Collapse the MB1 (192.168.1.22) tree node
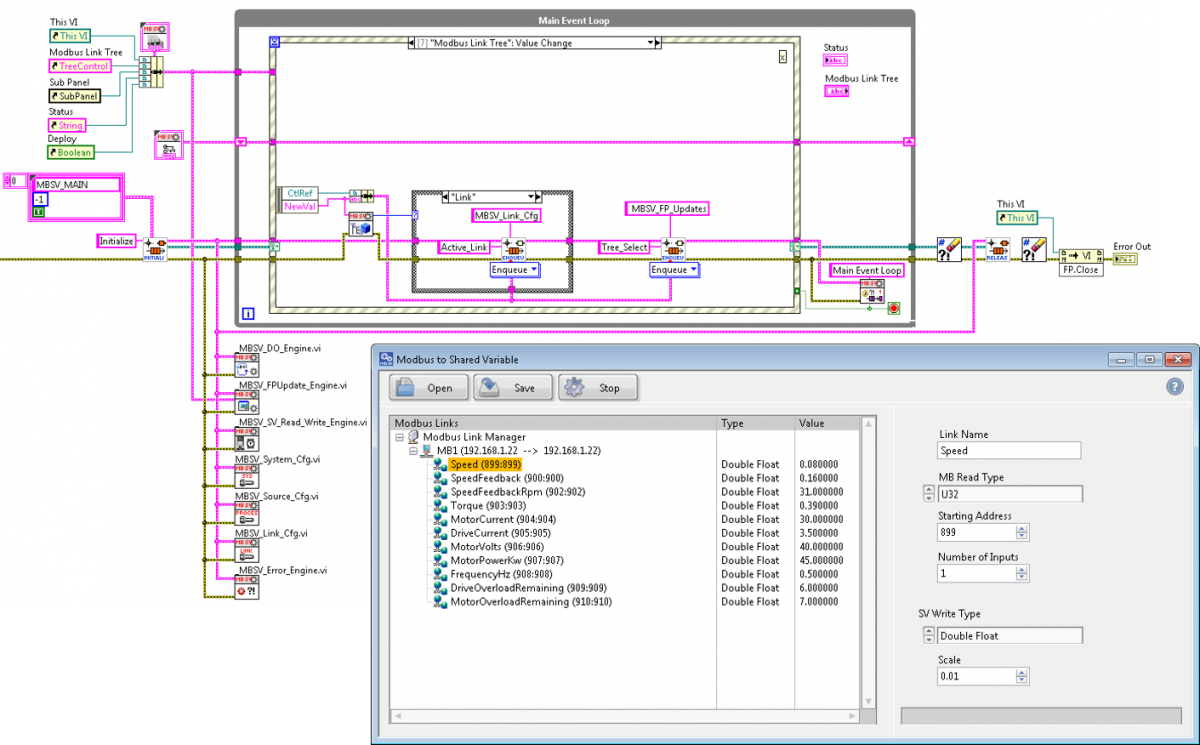The height and width of the screenshot is (745, 1200). coord(413,451)
